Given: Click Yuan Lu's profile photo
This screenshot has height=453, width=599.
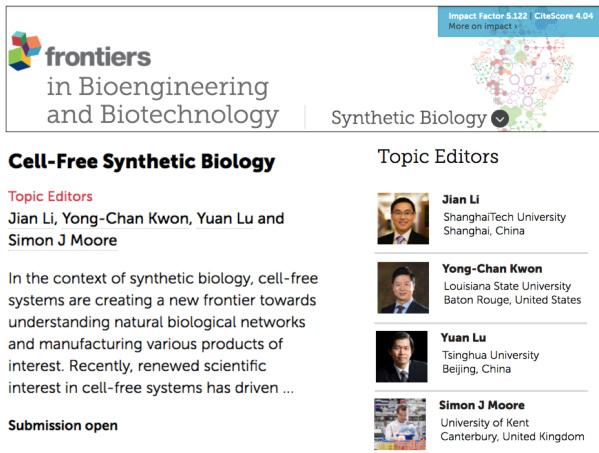Looking at the screenshot, I should 401,357.
